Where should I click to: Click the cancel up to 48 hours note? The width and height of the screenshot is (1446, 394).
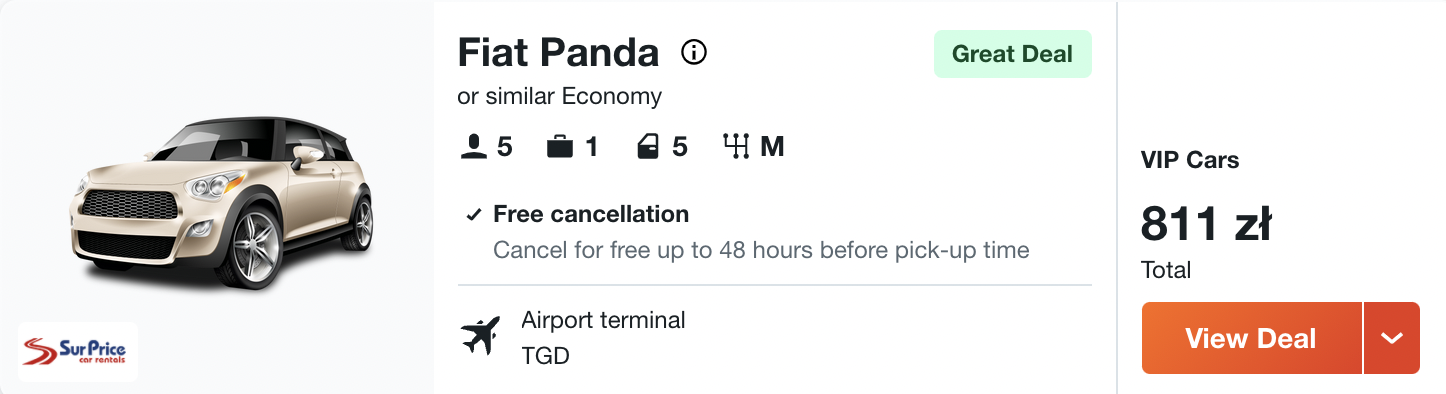(x=761, y=250)
